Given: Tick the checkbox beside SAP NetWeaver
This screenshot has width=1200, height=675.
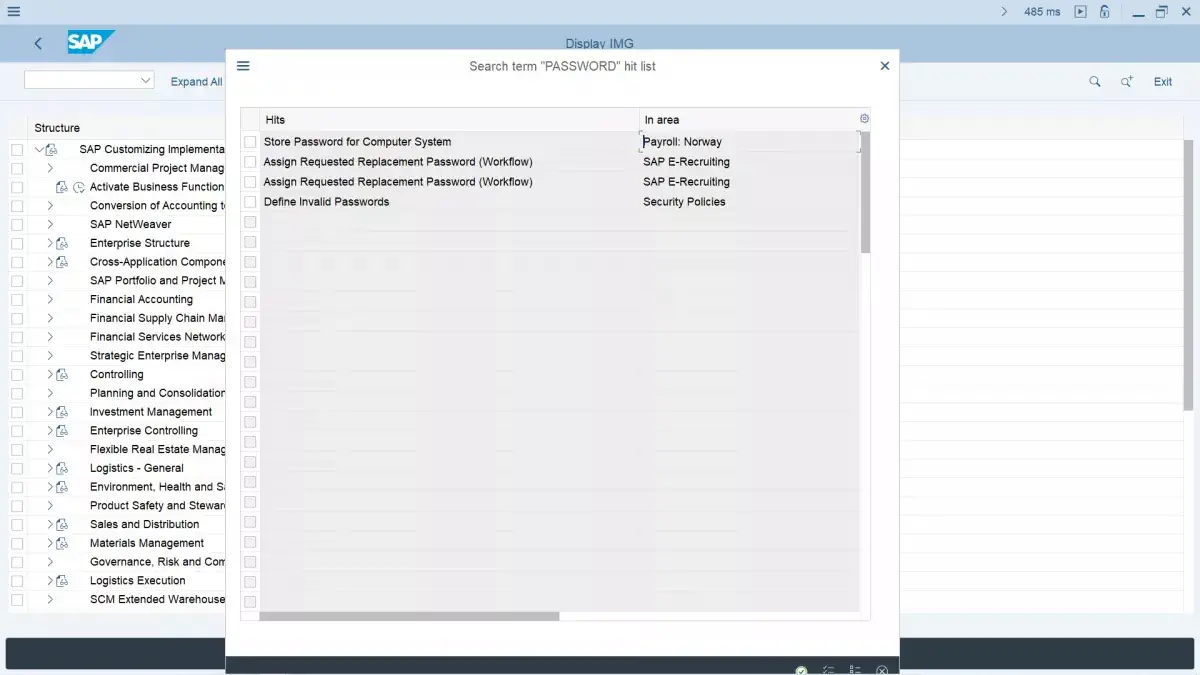Looking at the screenshot, I should 16,225.
